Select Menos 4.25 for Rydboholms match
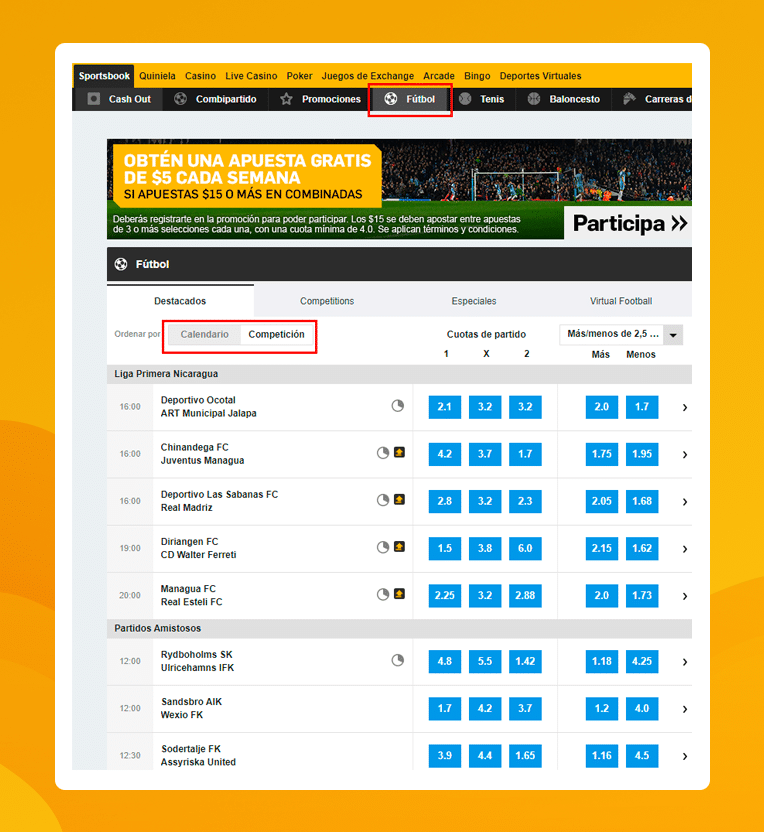 click(642, 662)
